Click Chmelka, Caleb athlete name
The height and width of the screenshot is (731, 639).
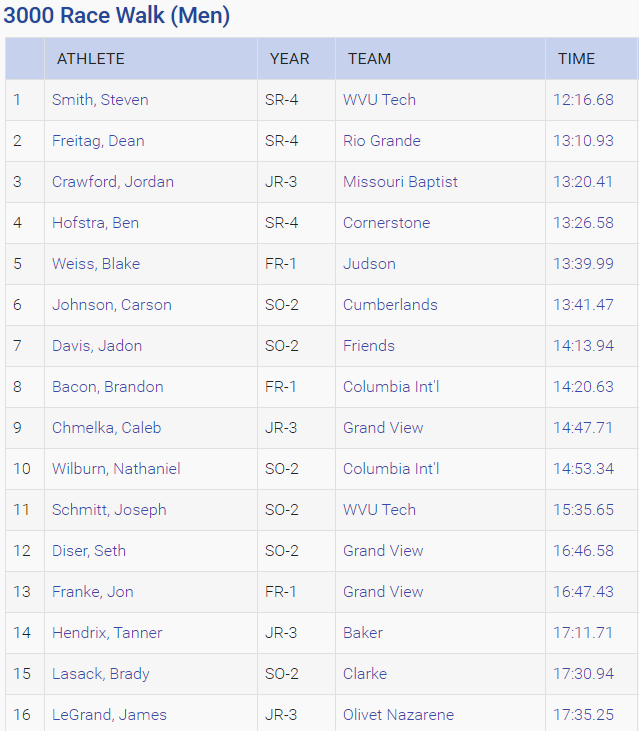click(x=106, y=428)
